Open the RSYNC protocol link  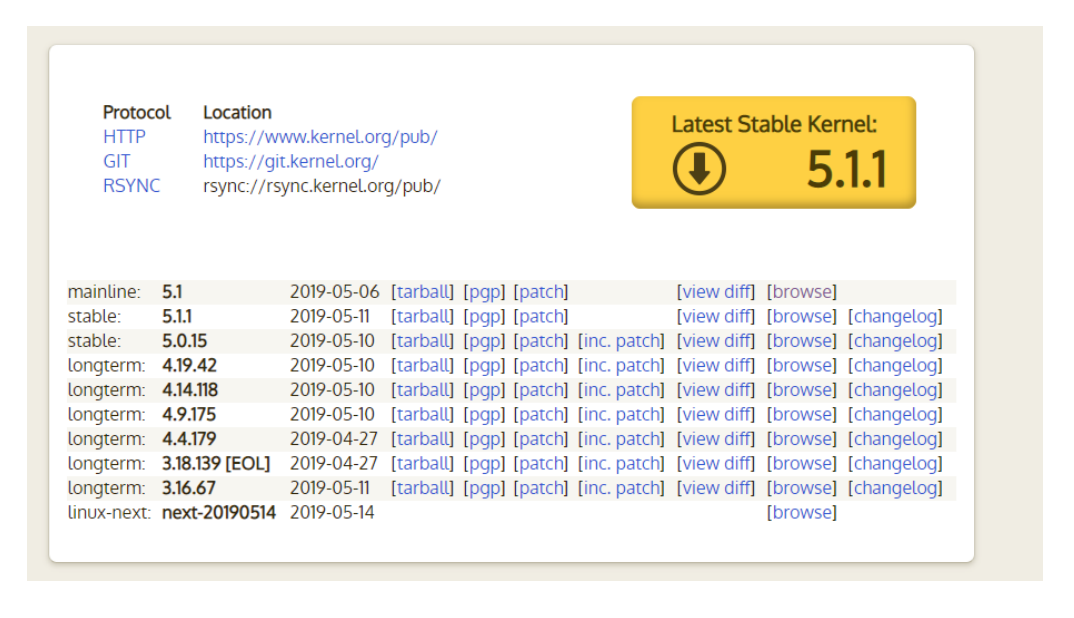[x=132, y=186]
